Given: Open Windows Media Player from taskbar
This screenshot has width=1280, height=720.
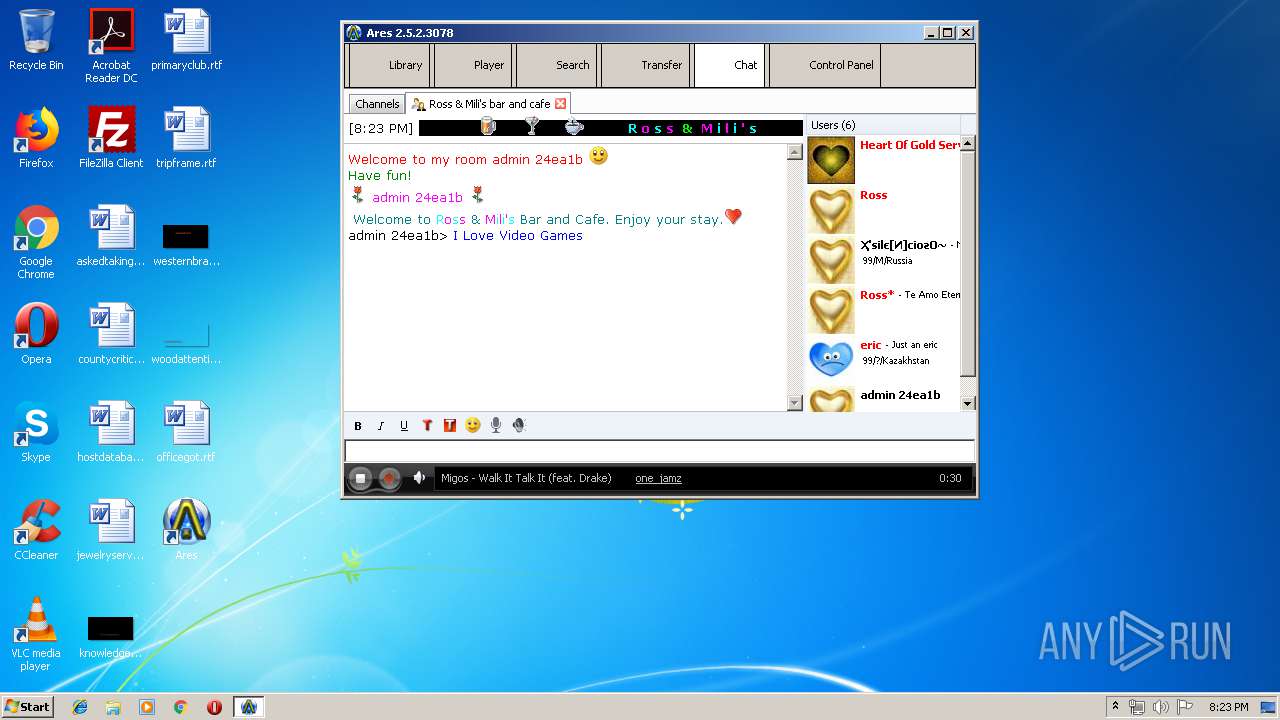Looking at the screenshot, I should point(147,707).
